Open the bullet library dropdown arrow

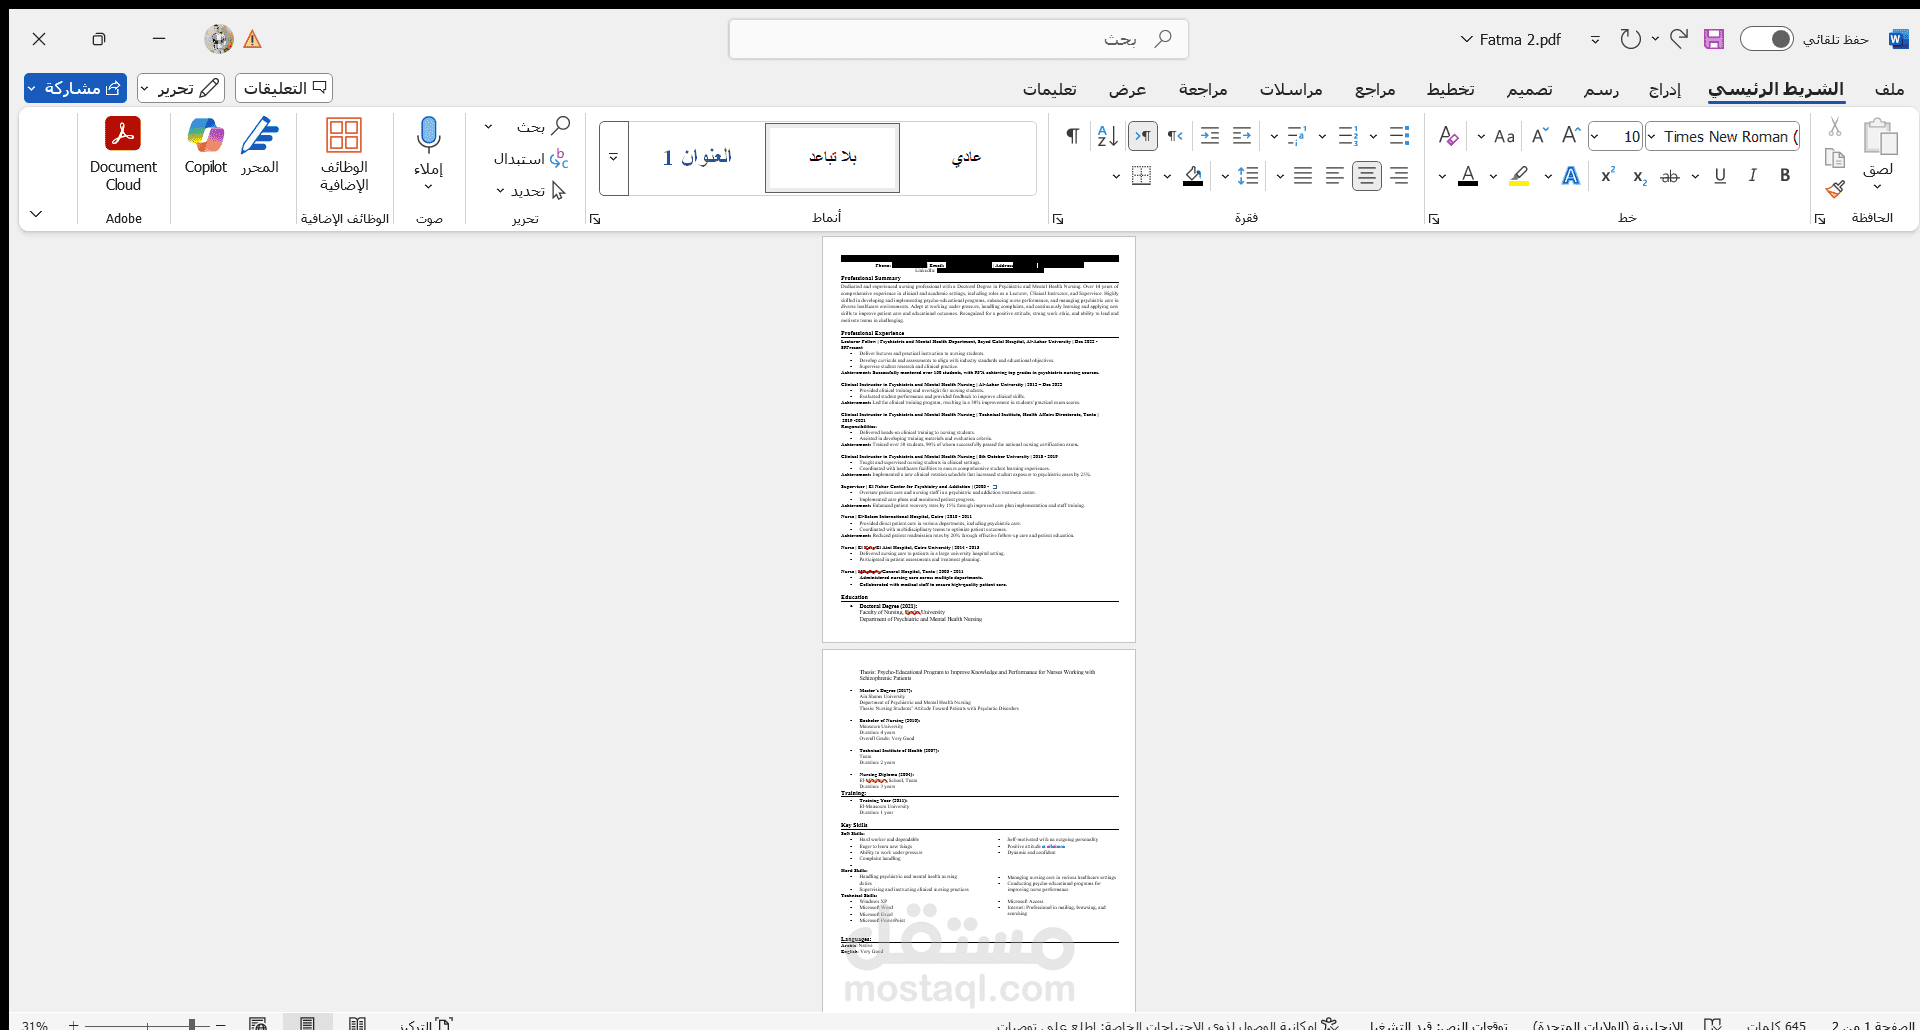[x=1373, y=136]
